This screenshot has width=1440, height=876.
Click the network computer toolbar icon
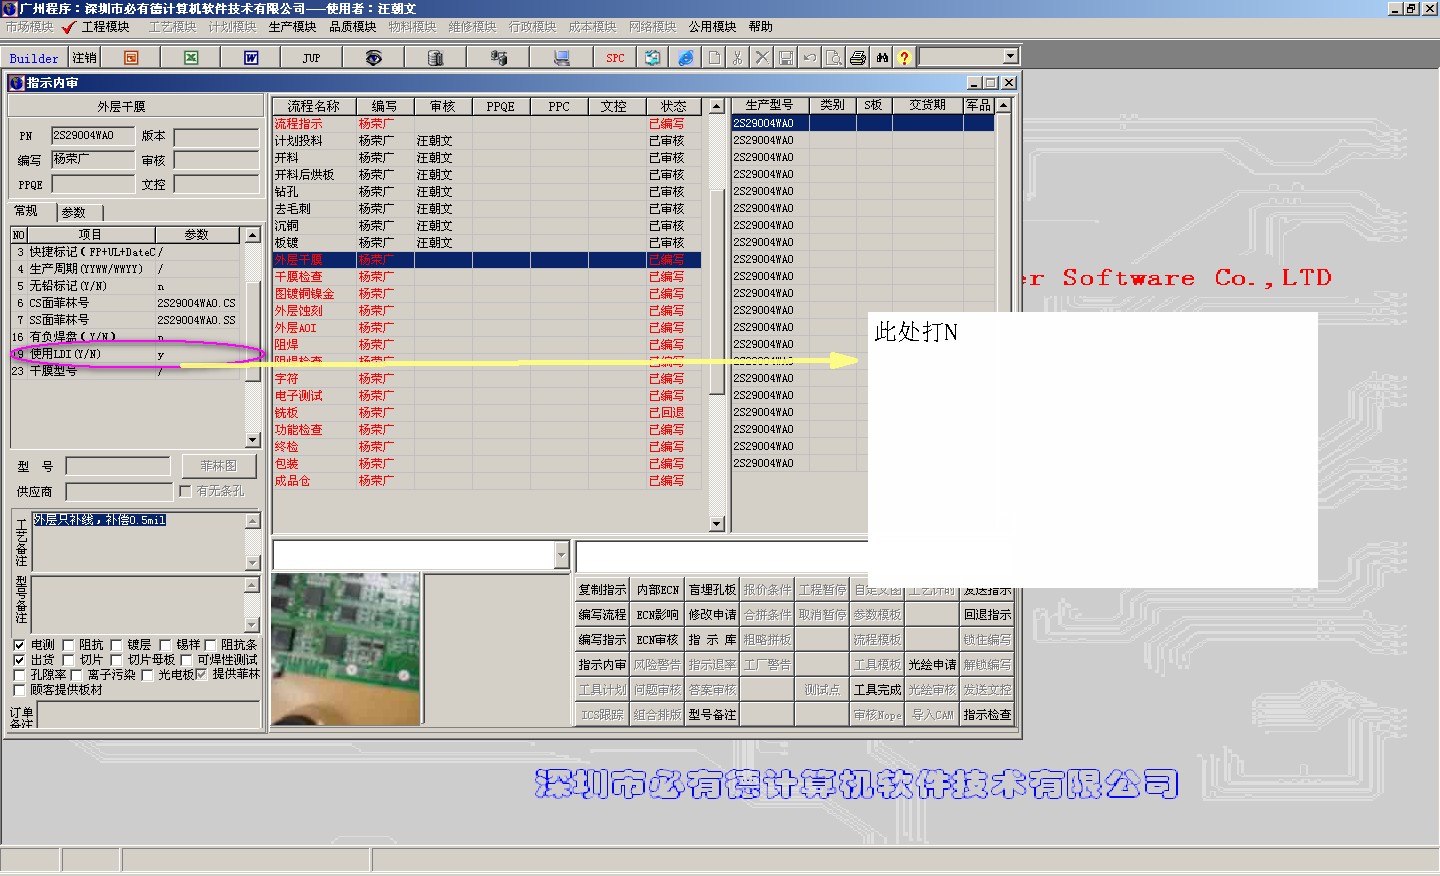point(498,58)
